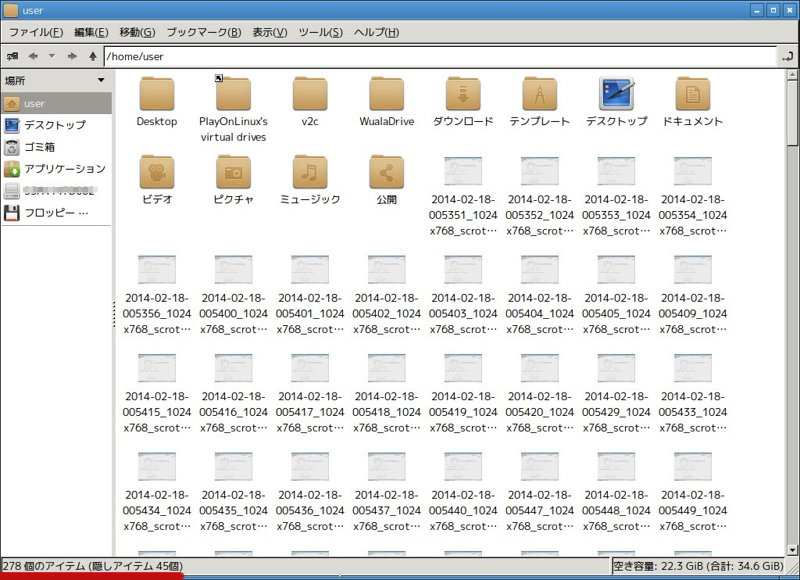Click the vertical scrollbar thumb
This screenshot has height=580, width=800.
(x=792, y=113)
